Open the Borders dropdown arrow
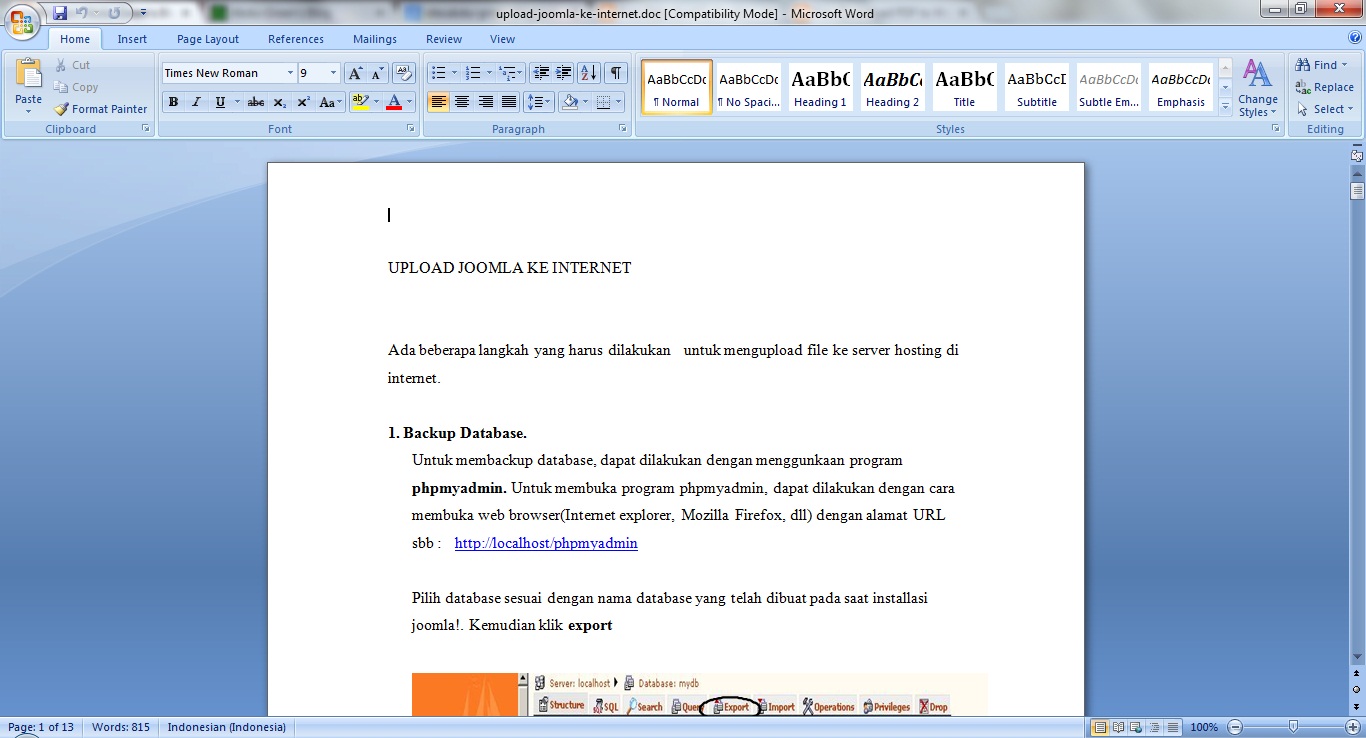Viewport: 1366px width, 738px height. click(617, 102)
